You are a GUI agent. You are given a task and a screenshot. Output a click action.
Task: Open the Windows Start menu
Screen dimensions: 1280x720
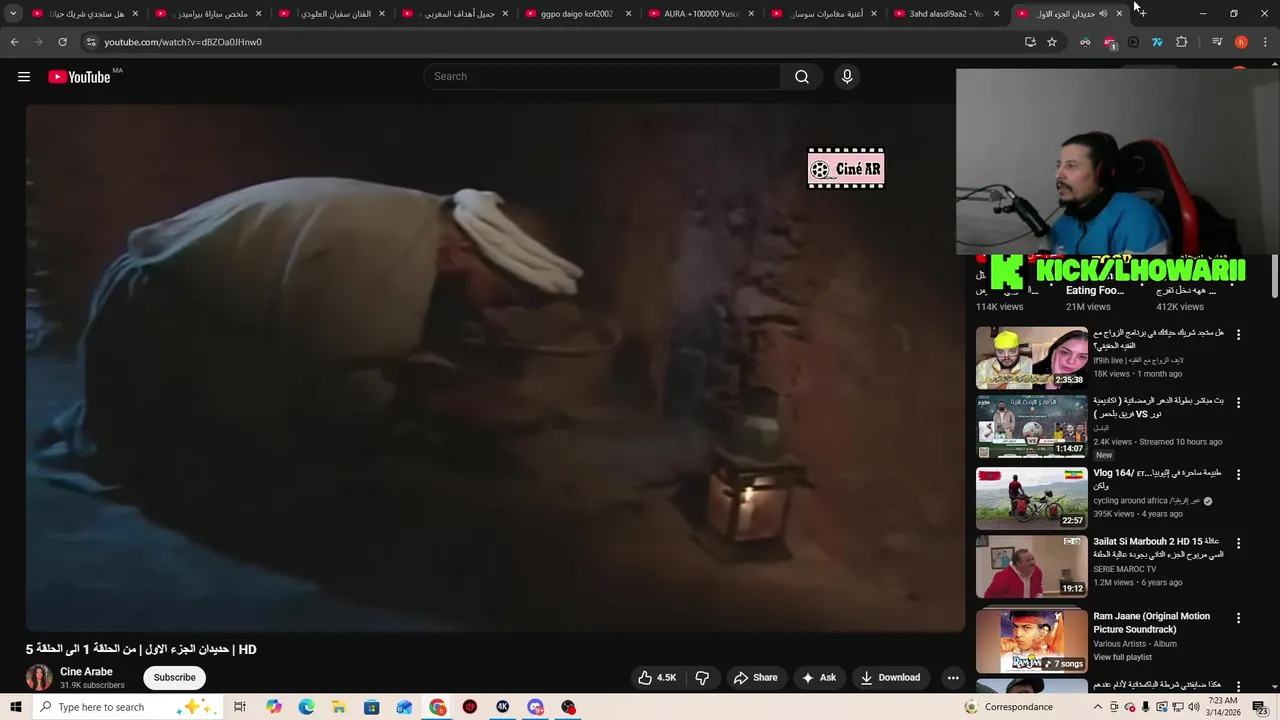[x=15, y=707]
